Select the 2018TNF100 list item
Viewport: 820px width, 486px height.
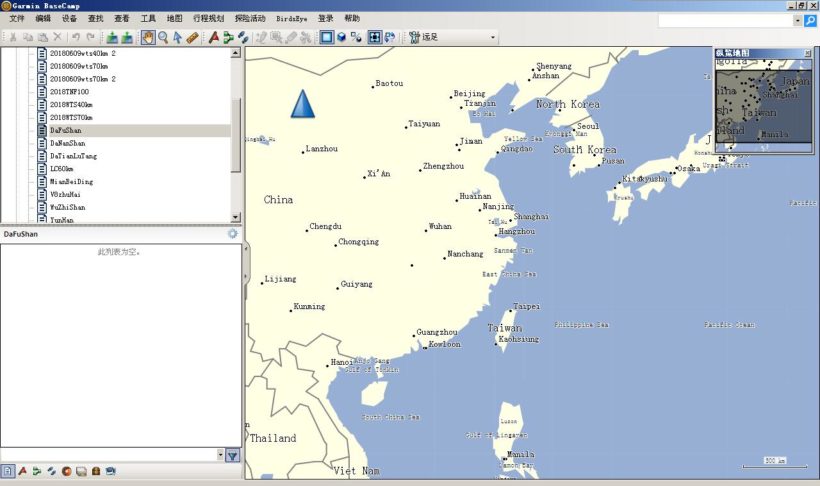pos(69,92)
